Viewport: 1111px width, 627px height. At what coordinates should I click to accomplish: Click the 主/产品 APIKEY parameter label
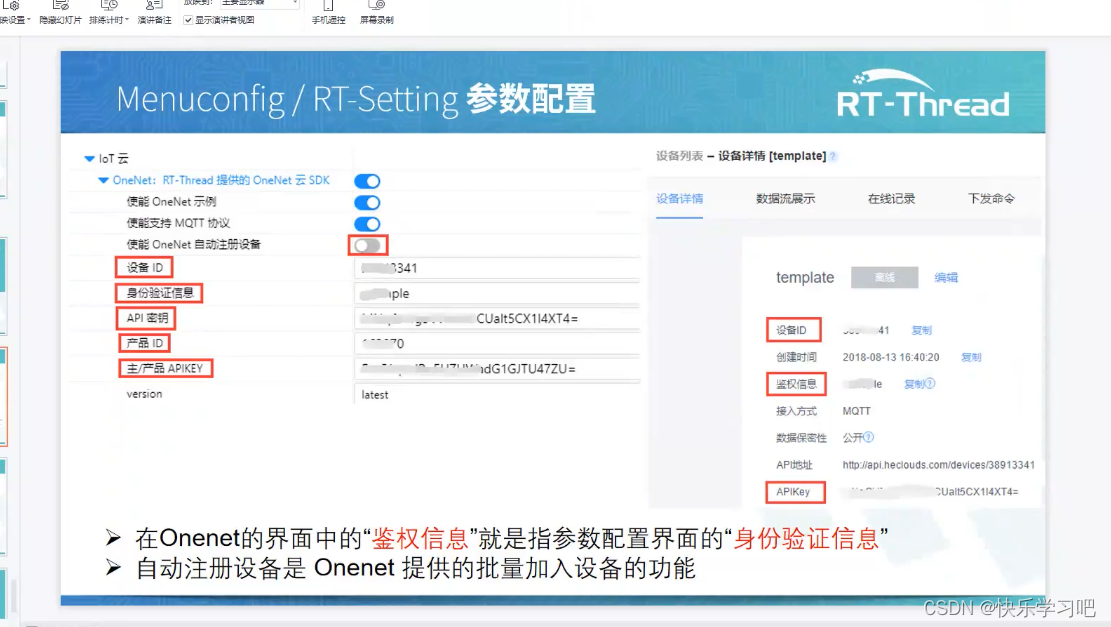[165, 368]
